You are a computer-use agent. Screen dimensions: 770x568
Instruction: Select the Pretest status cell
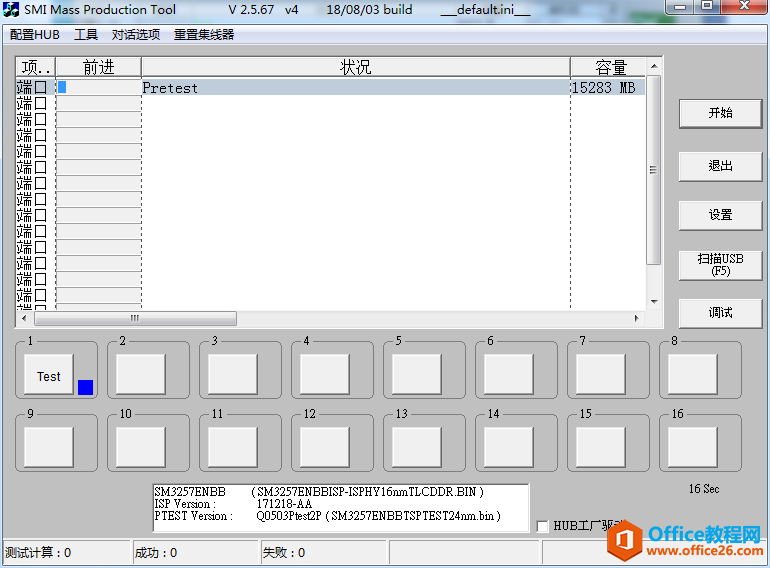pyautogui.click(x=356, y=88)
